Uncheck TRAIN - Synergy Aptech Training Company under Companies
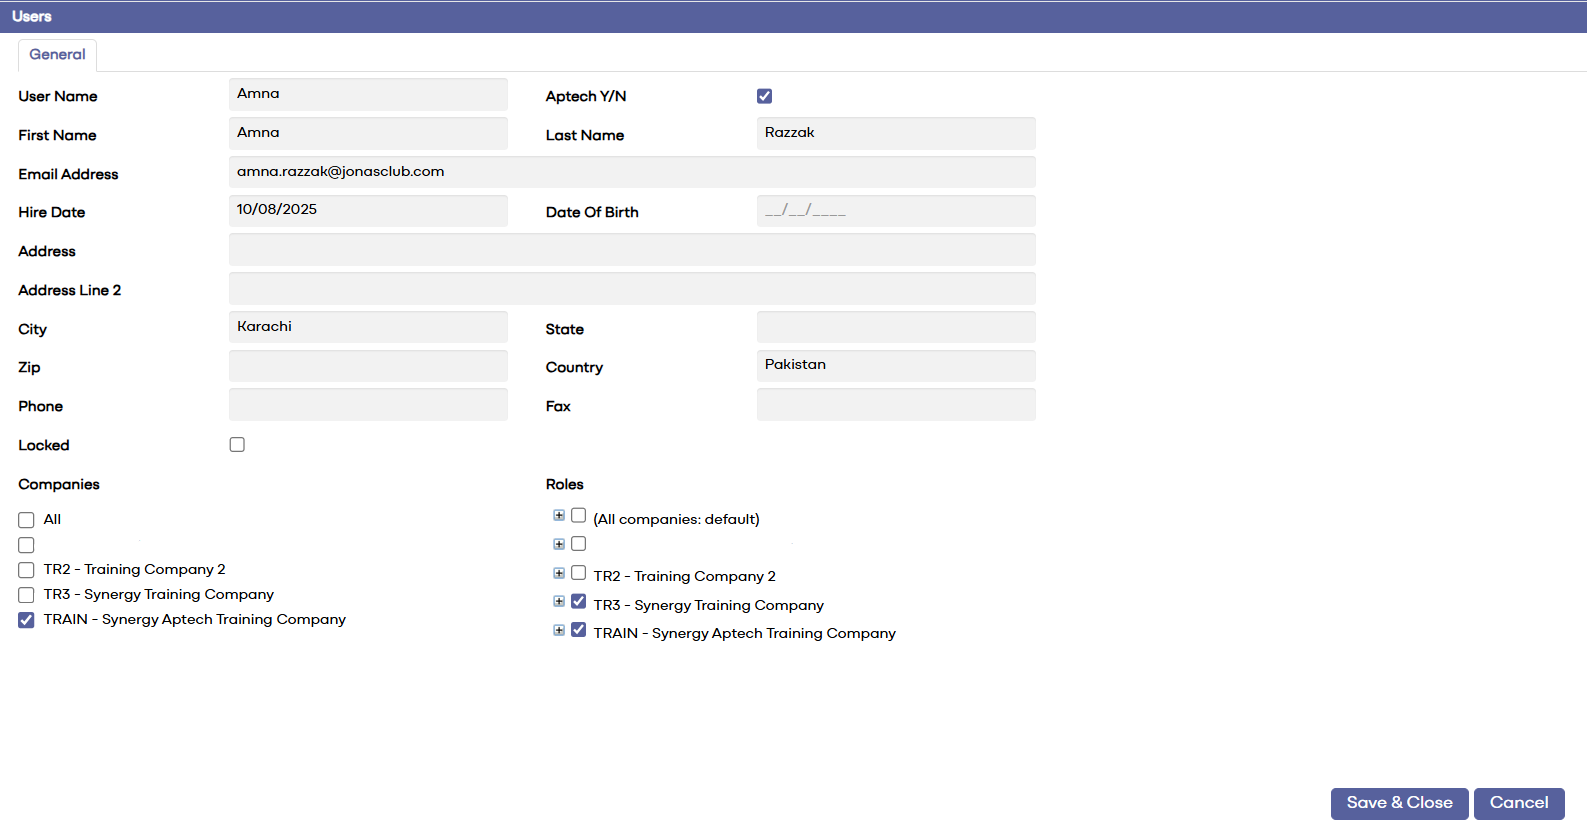The width and height of the screenshot is (1587, 825). click(26, 620)
